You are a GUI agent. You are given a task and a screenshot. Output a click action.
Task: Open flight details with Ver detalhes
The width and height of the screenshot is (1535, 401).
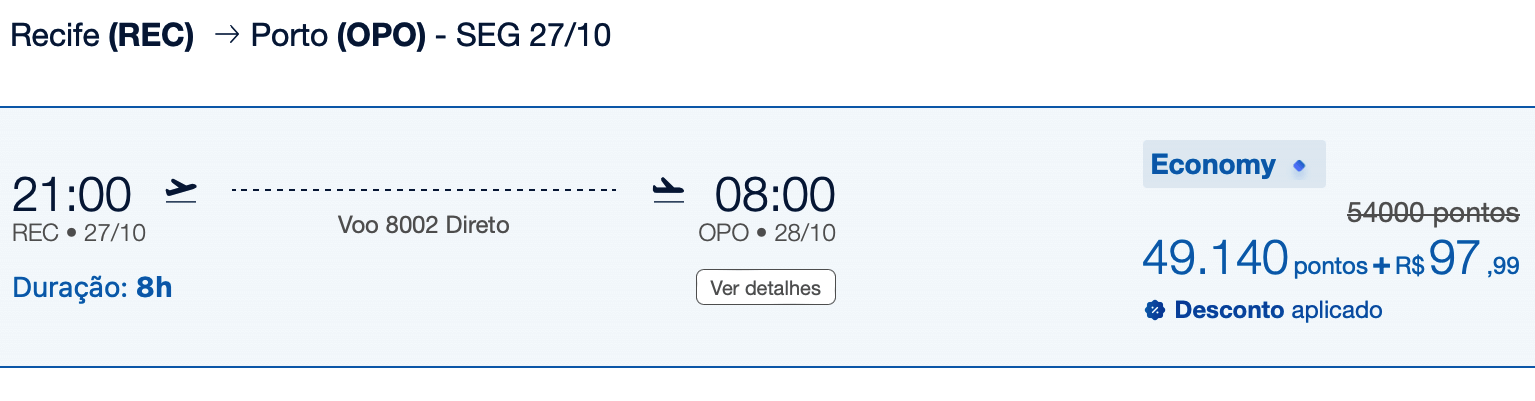point(765,288)
